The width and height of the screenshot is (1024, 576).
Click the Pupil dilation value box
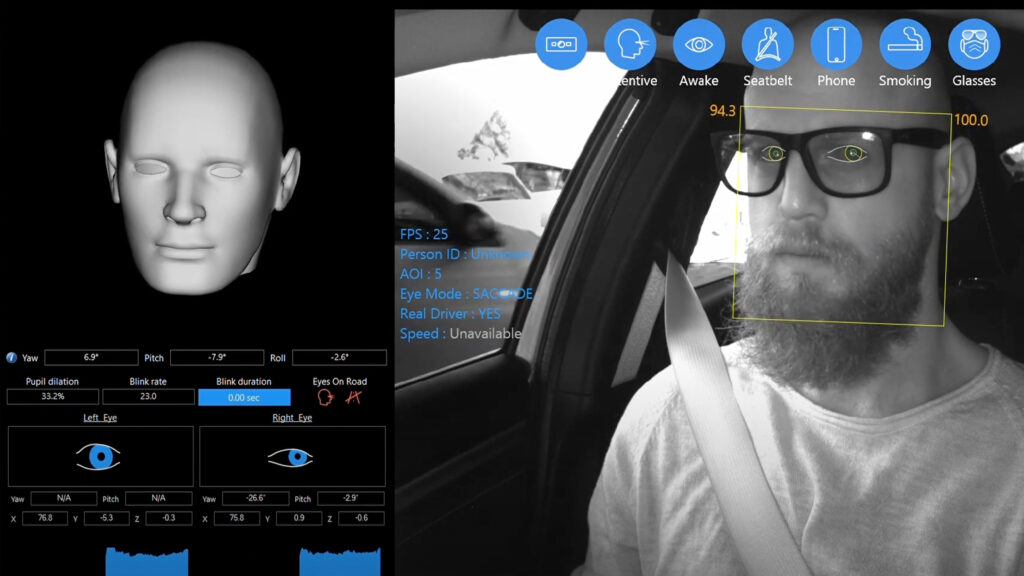(x=51, y=397)
